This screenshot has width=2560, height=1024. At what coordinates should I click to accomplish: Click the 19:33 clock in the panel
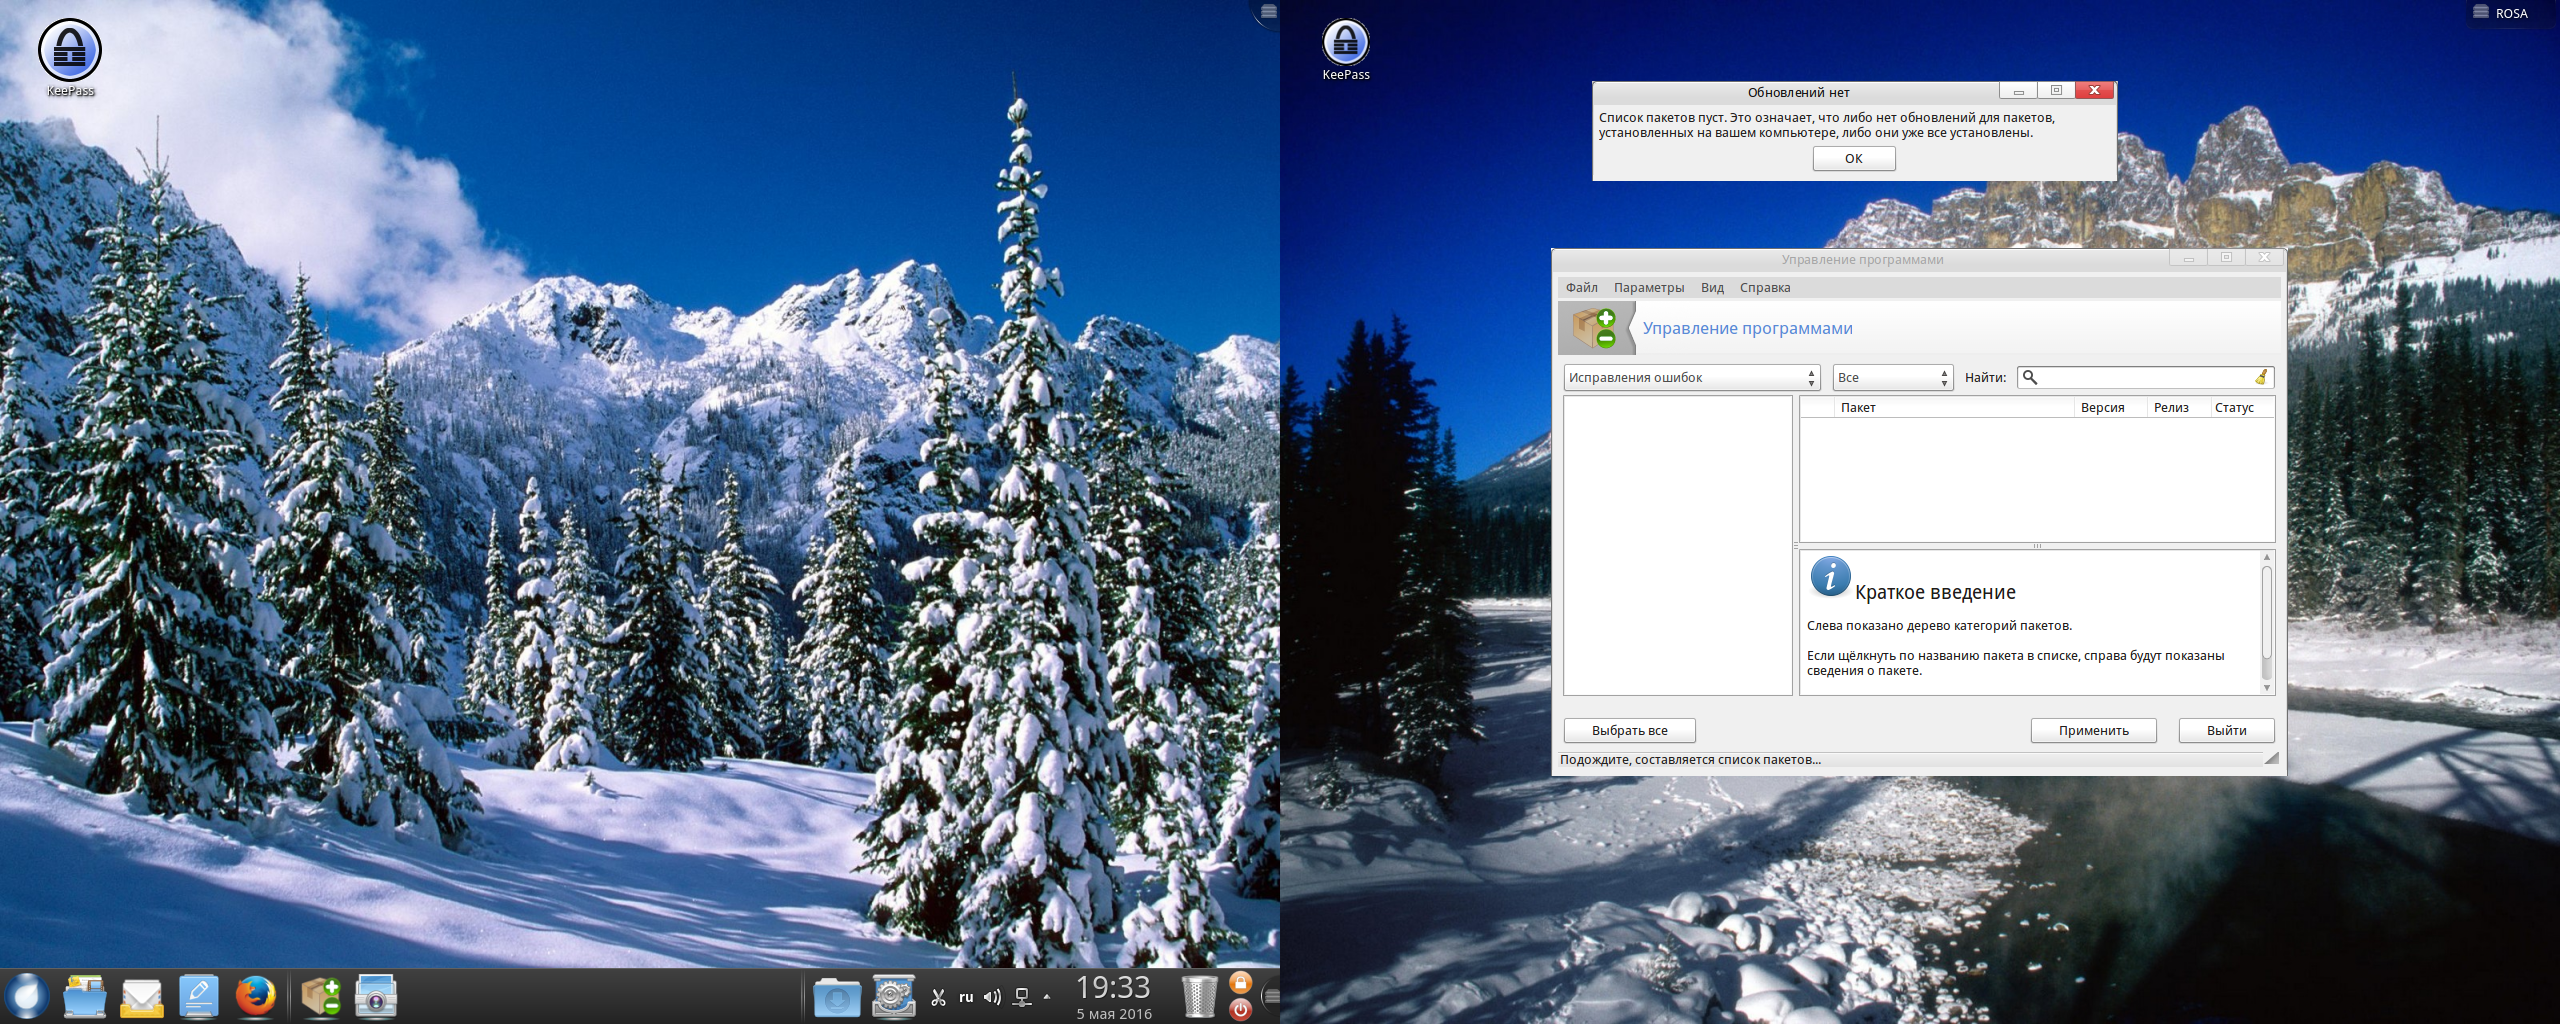click(x=1113, y=987)
